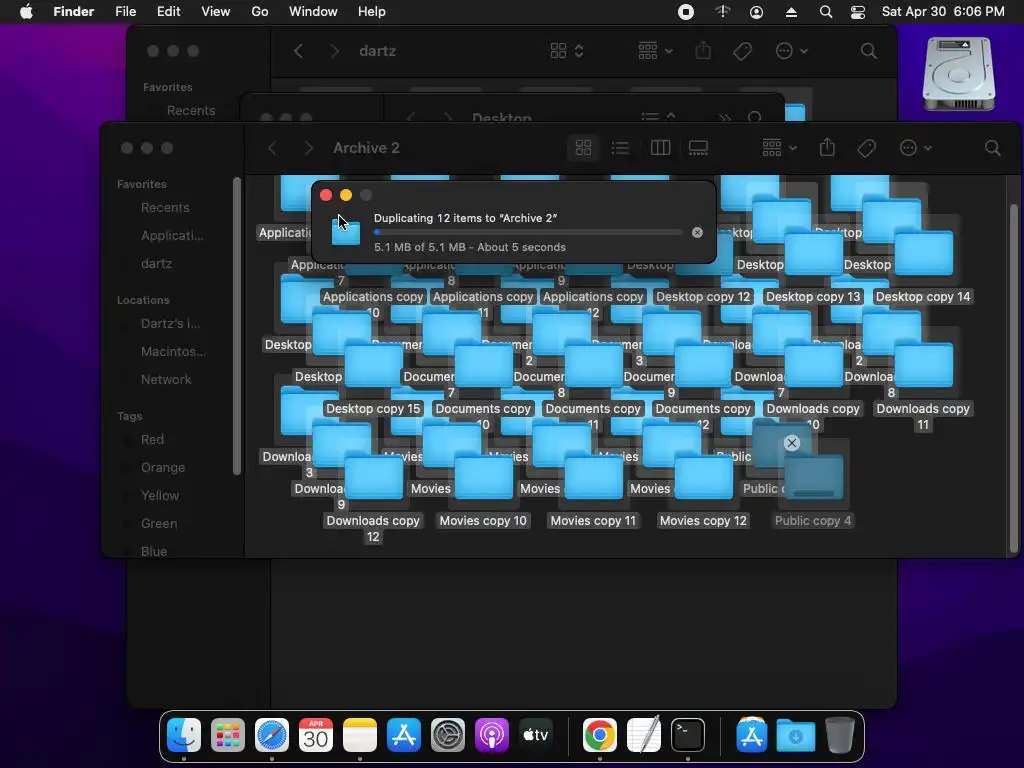1024x768 pixels.
Task: Click the search icon in Archive 2 window
Action: [993, 148]
